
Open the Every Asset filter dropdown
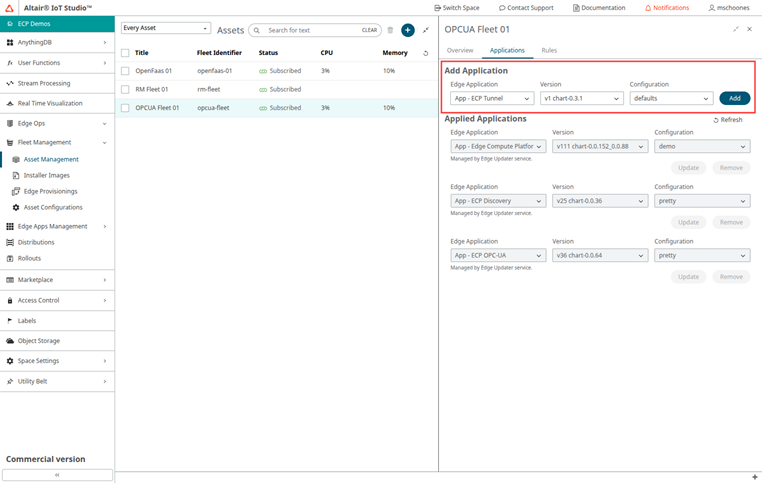click(x=165, y=29)
